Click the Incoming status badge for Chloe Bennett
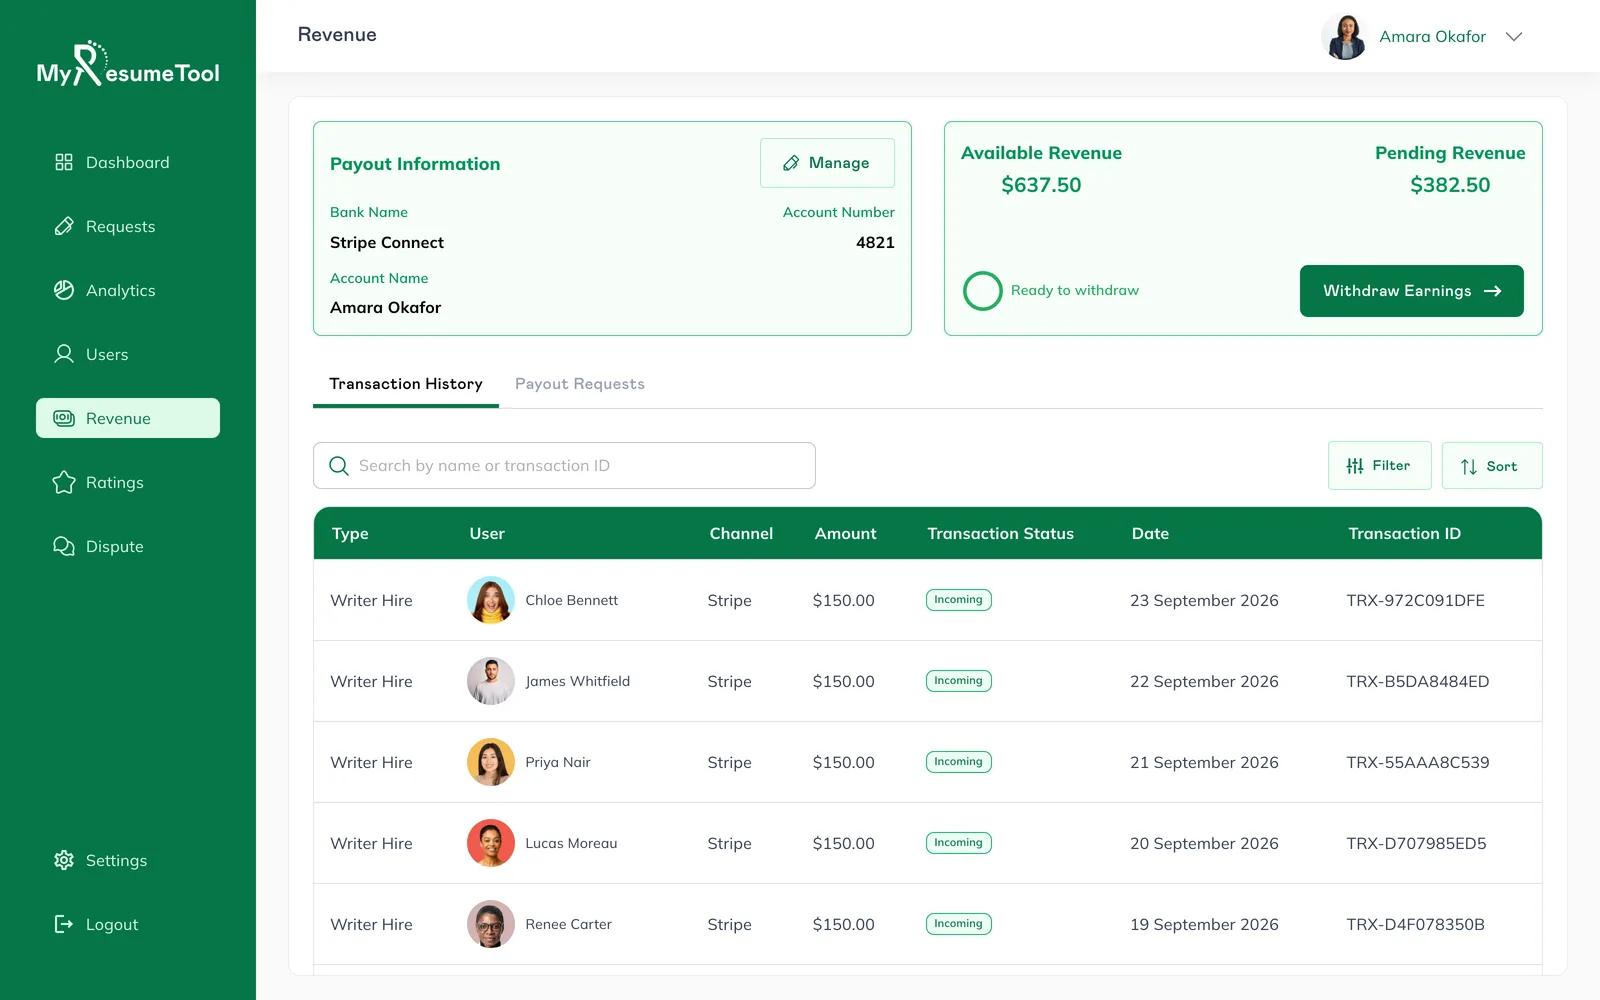Screen dimensions: 1600x1000 coord(958,600)
